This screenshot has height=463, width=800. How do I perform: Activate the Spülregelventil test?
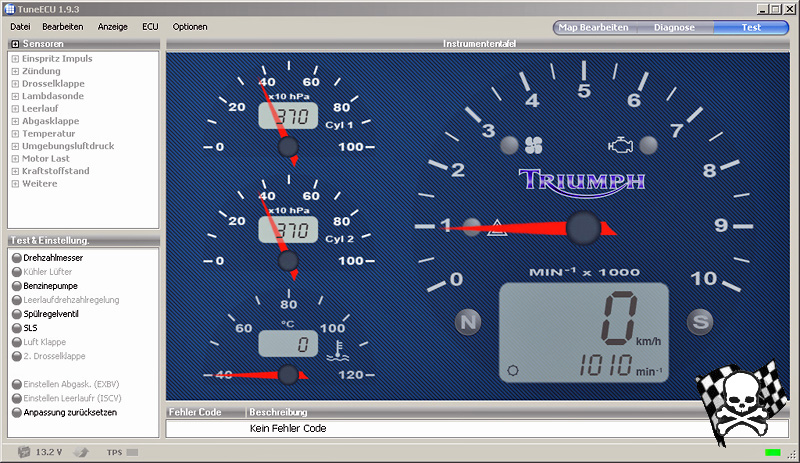[x=17, y=314]
